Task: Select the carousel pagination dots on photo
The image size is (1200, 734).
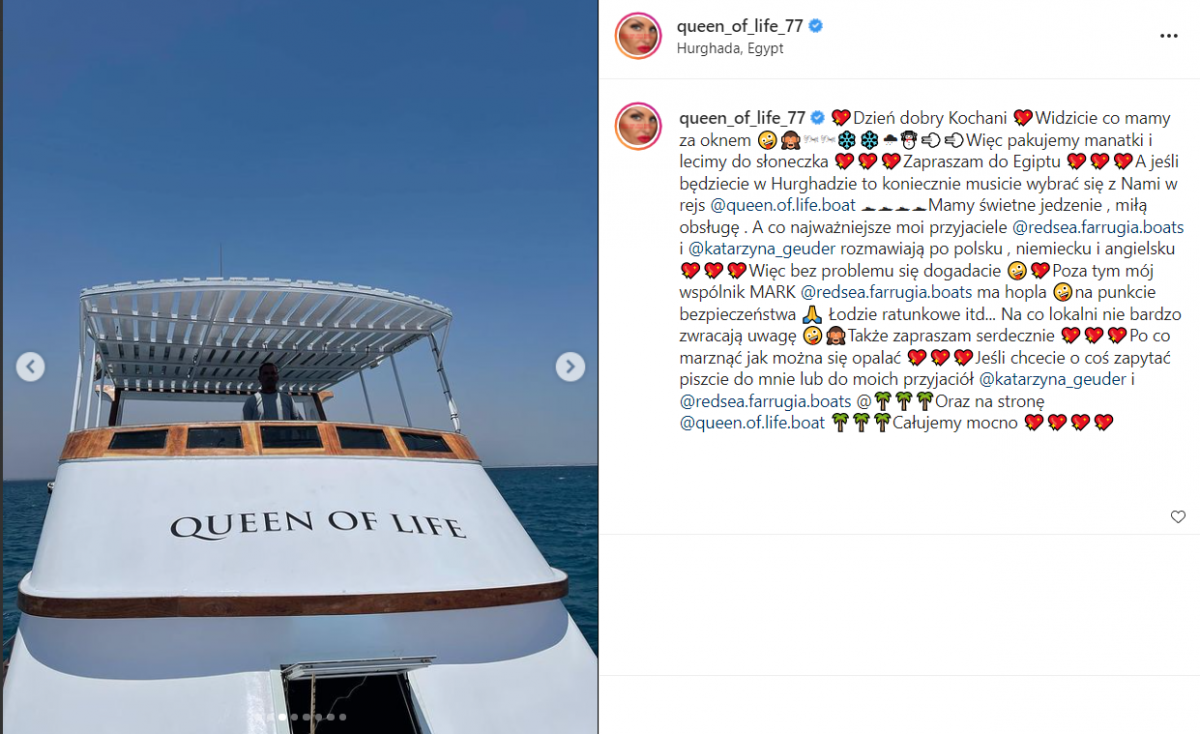Action: [305, 717]
